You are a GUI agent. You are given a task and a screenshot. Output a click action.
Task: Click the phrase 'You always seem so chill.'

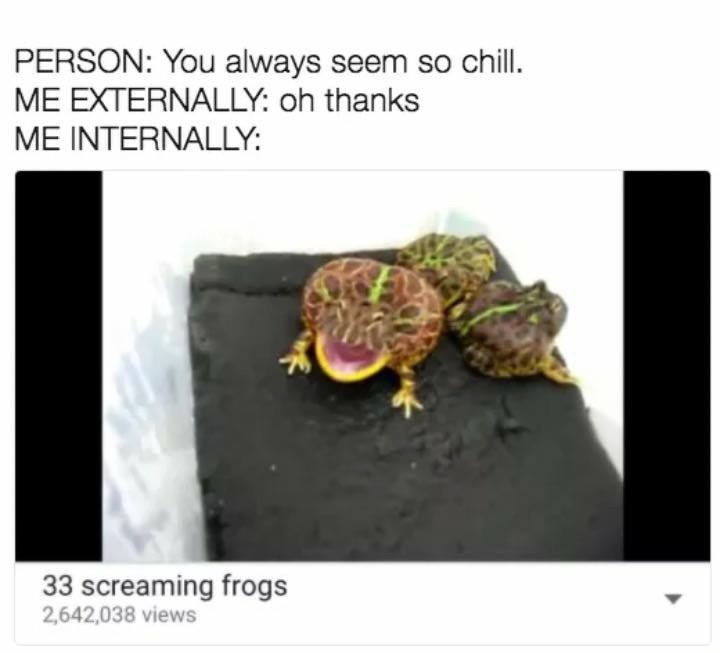343,62
